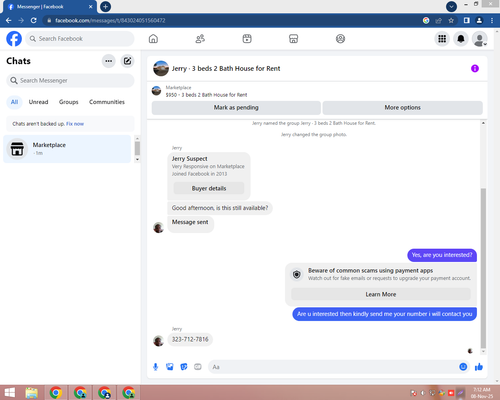The image size is (500, 400).
Task: Choose a sticker with the sticker icon
Action: (184, 367)
